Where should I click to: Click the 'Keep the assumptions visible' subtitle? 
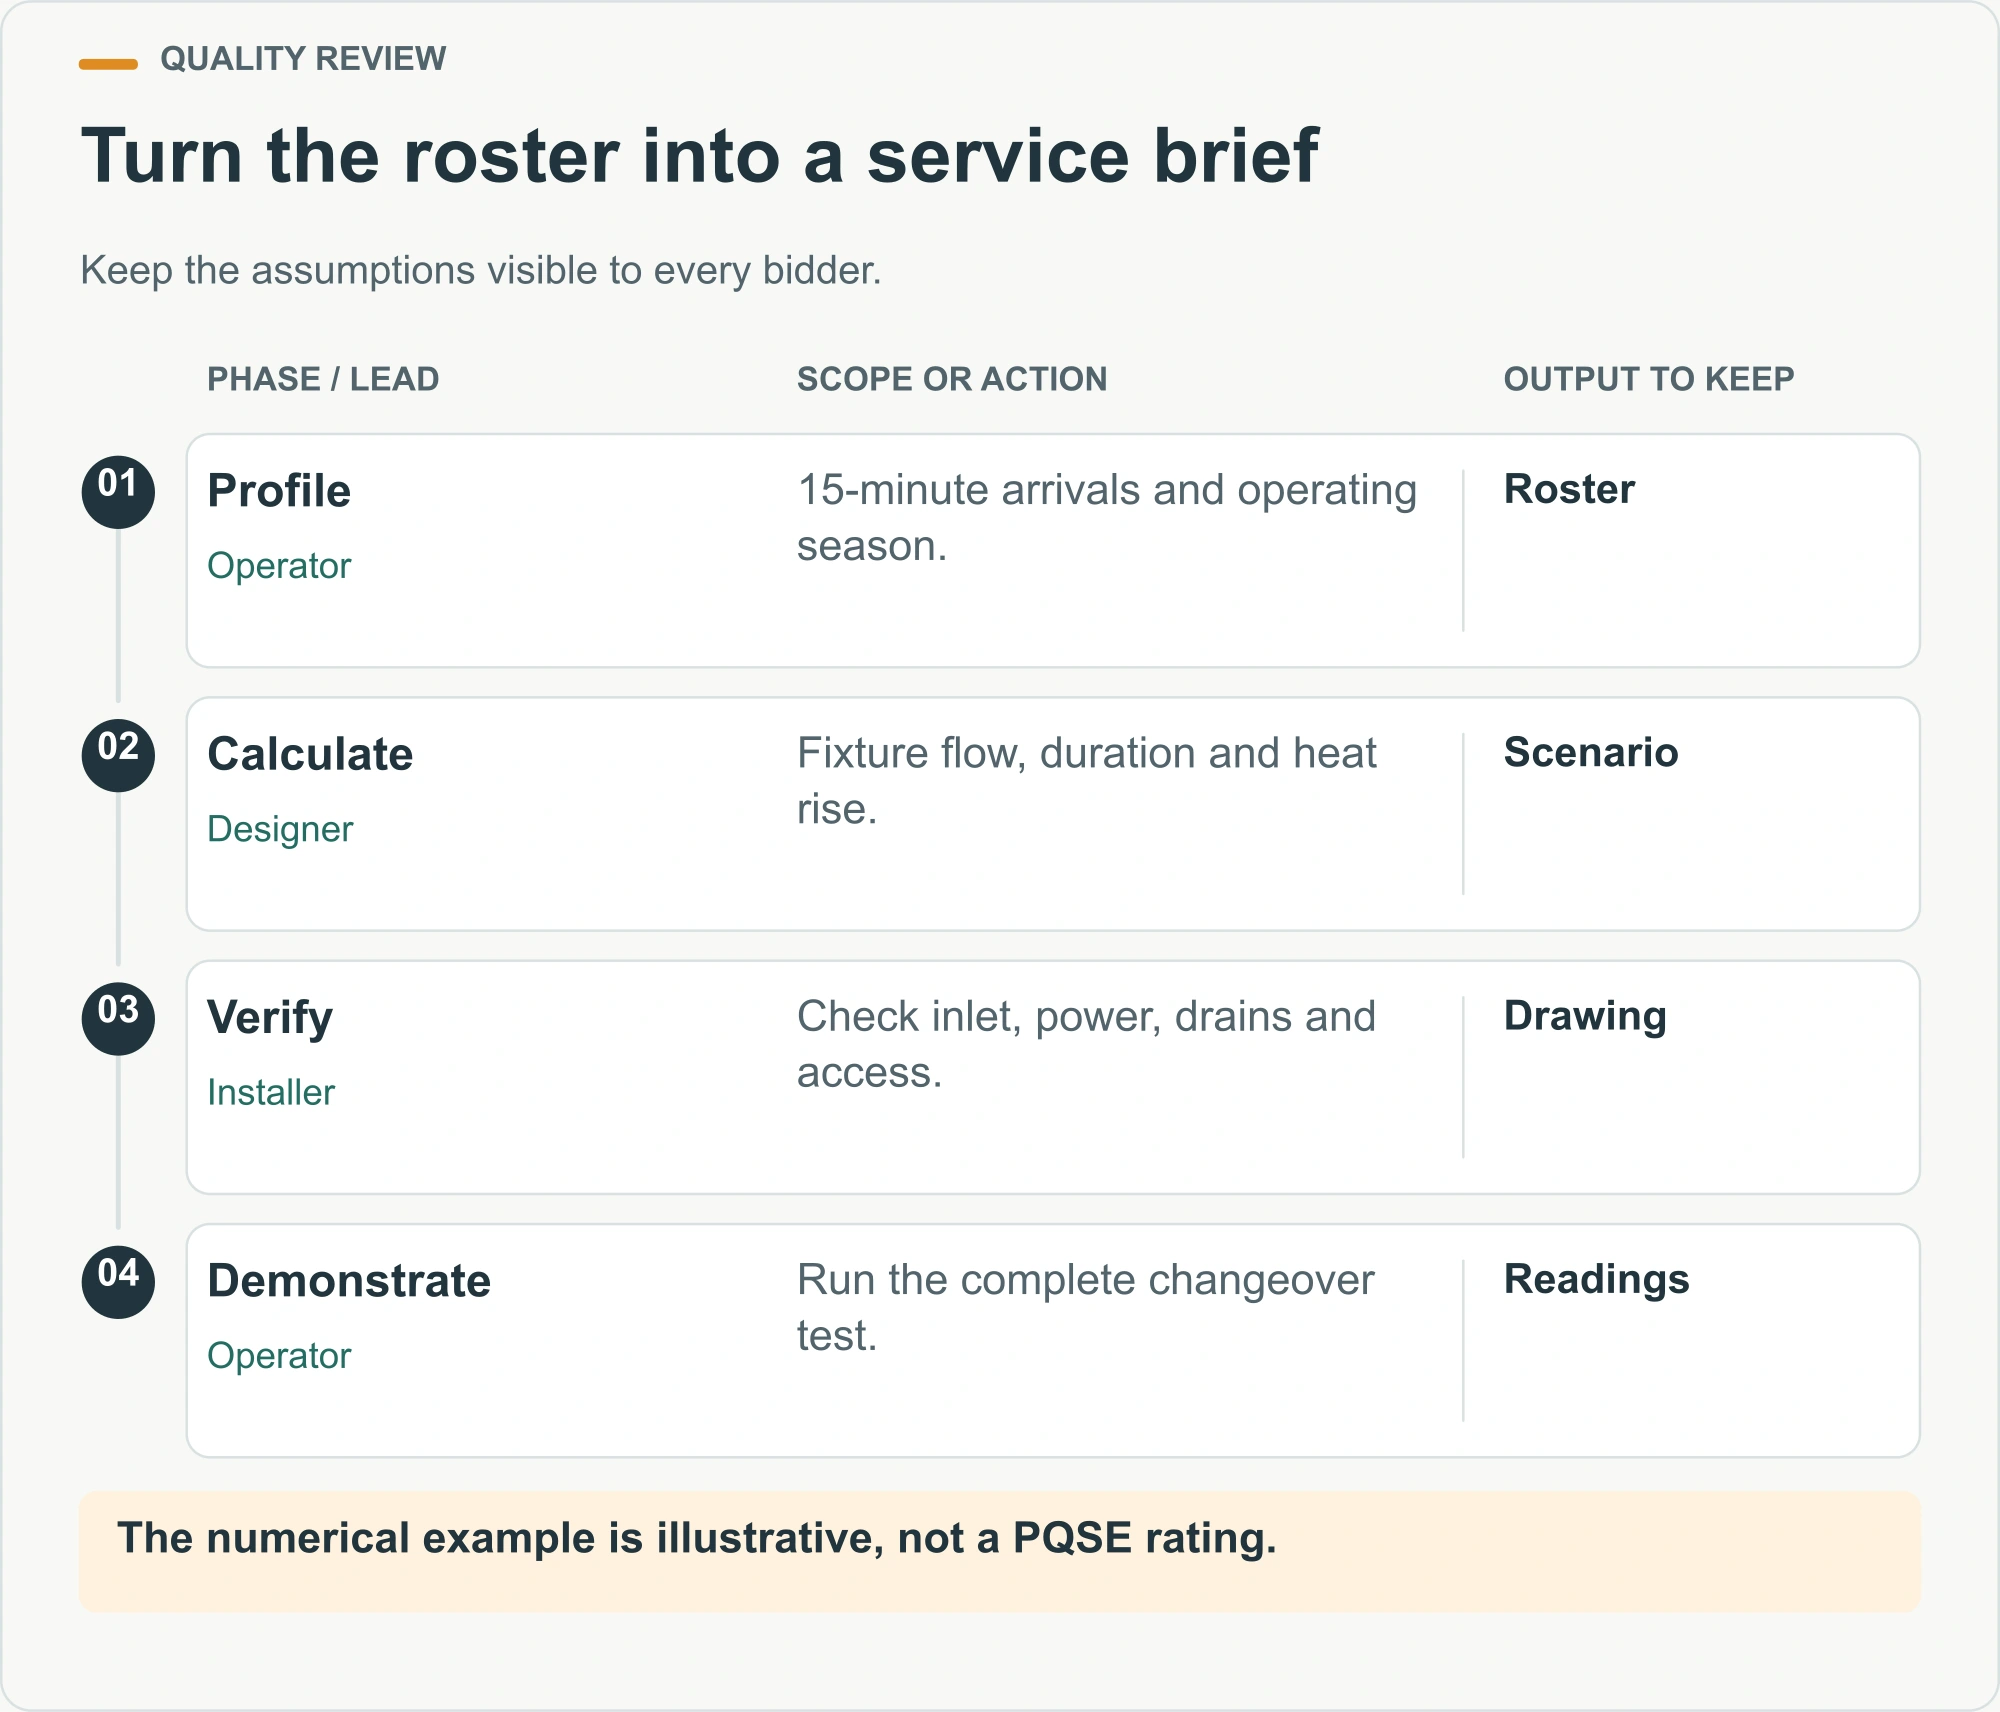click(x=481, y=270)
